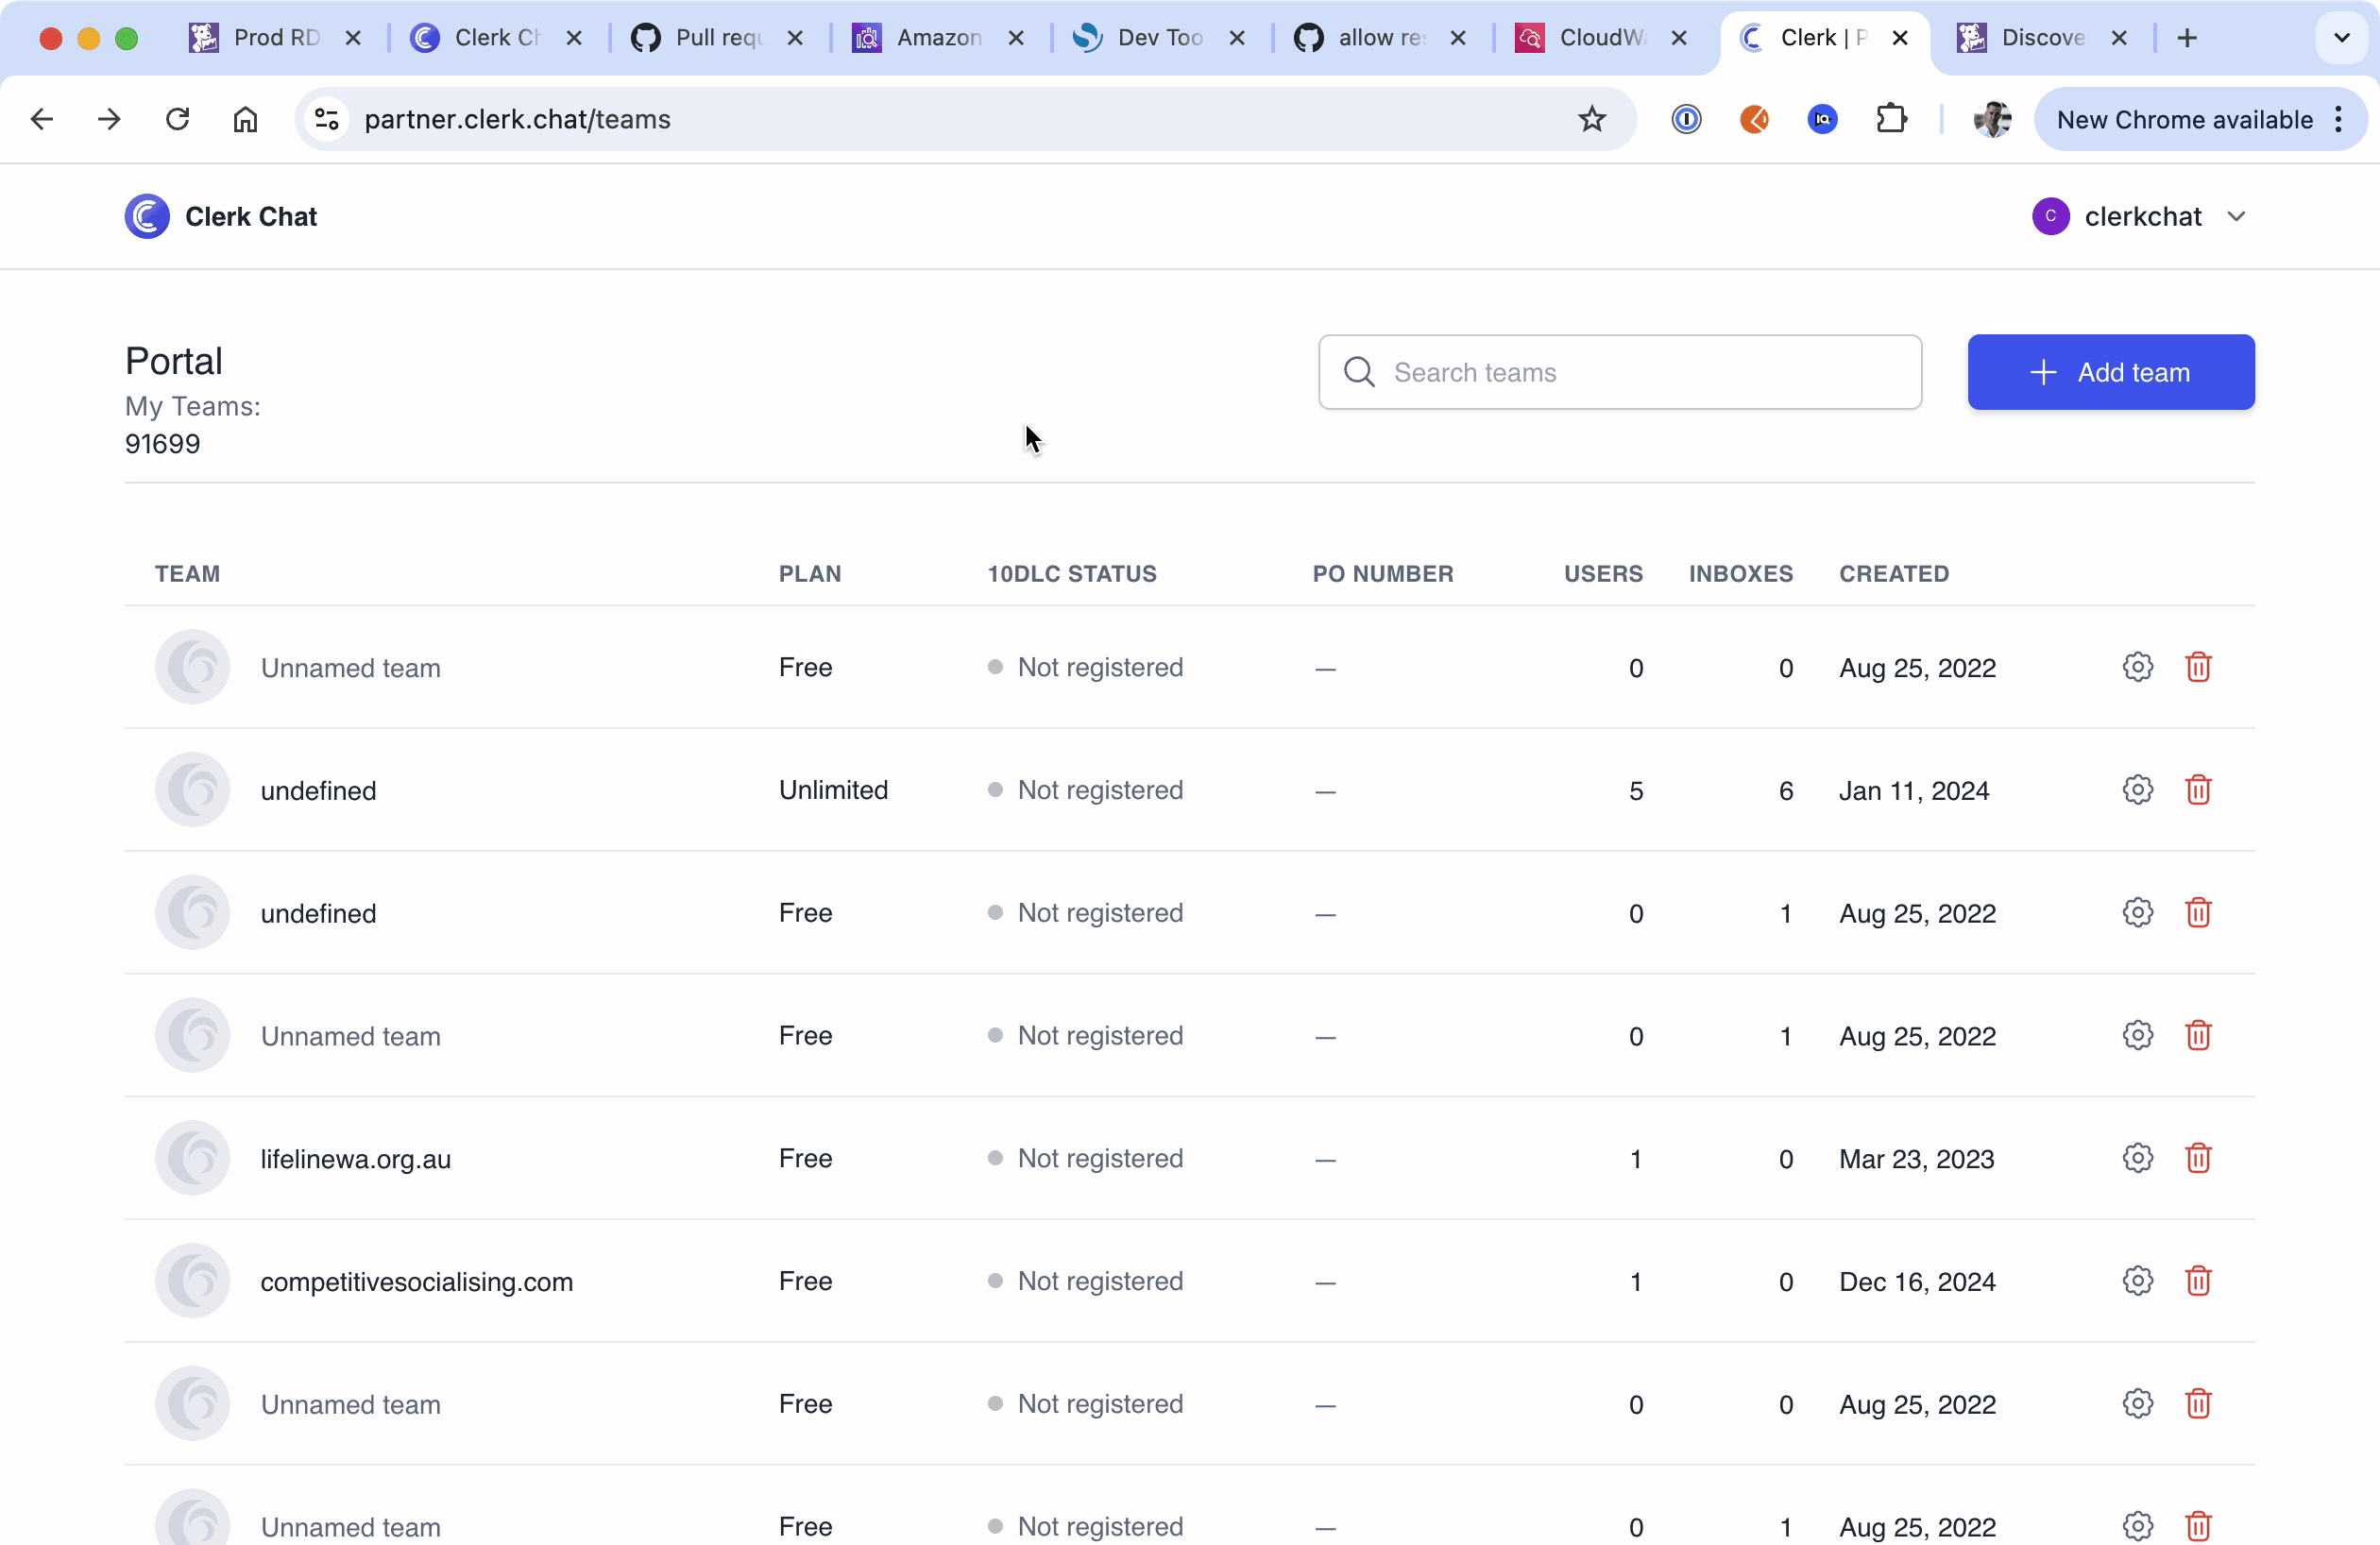Switch to the allow re GitHub tab
The height and width of the screenshot is (1545, 2380).
(x=1360, y=38)
